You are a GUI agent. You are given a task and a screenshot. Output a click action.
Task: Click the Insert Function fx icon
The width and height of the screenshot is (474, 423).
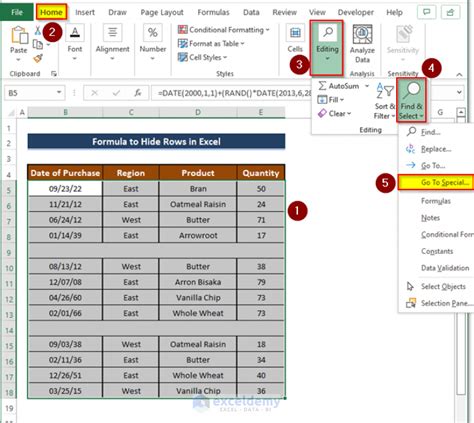coord(138,93)
